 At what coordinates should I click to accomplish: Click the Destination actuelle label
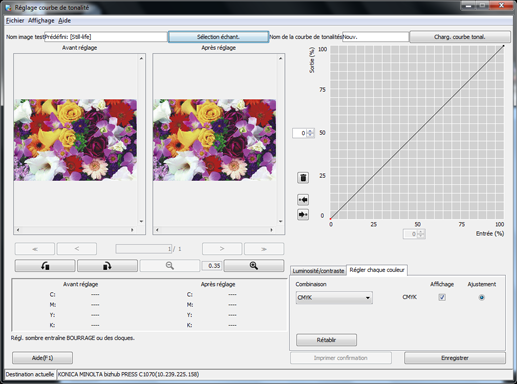point(30,374)
